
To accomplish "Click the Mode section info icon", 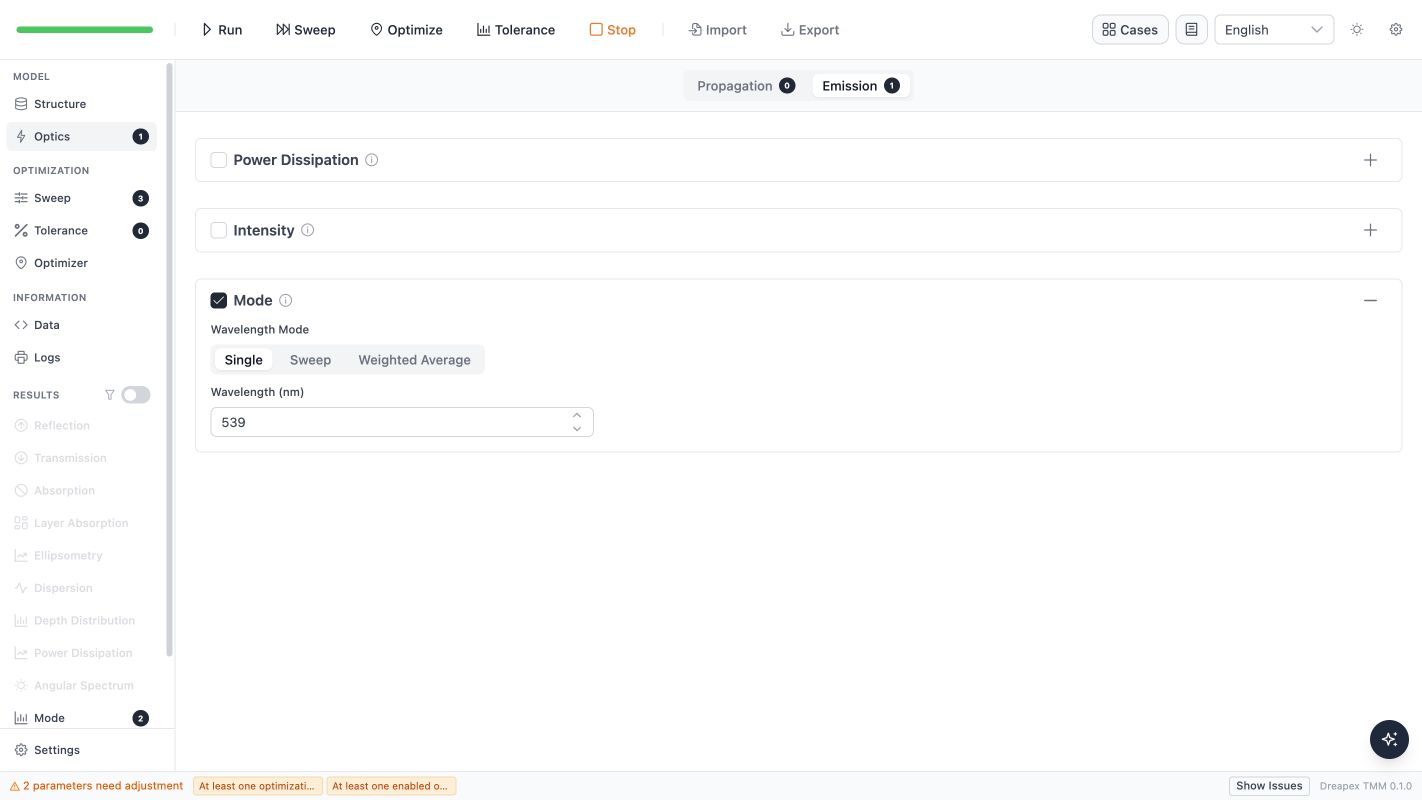I will tap(286, 300).
